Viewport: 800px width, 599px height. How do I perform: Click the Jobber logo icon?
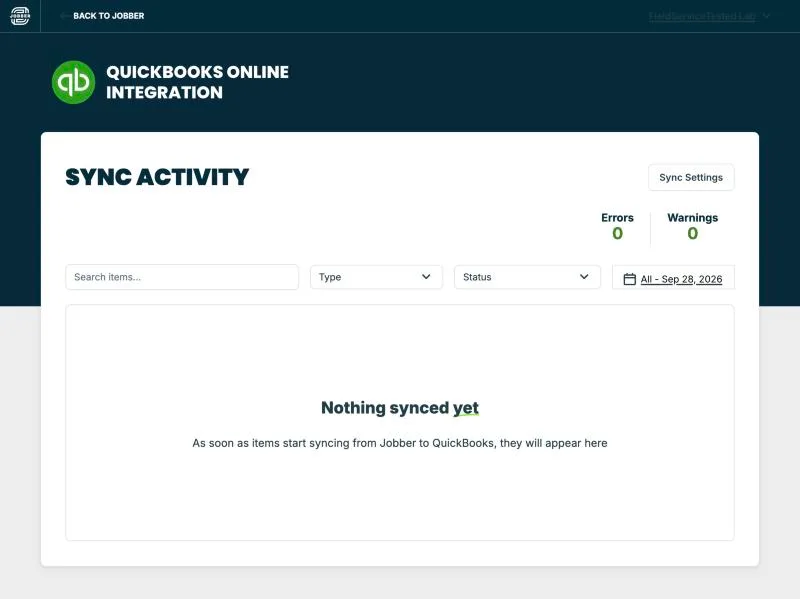20,16
